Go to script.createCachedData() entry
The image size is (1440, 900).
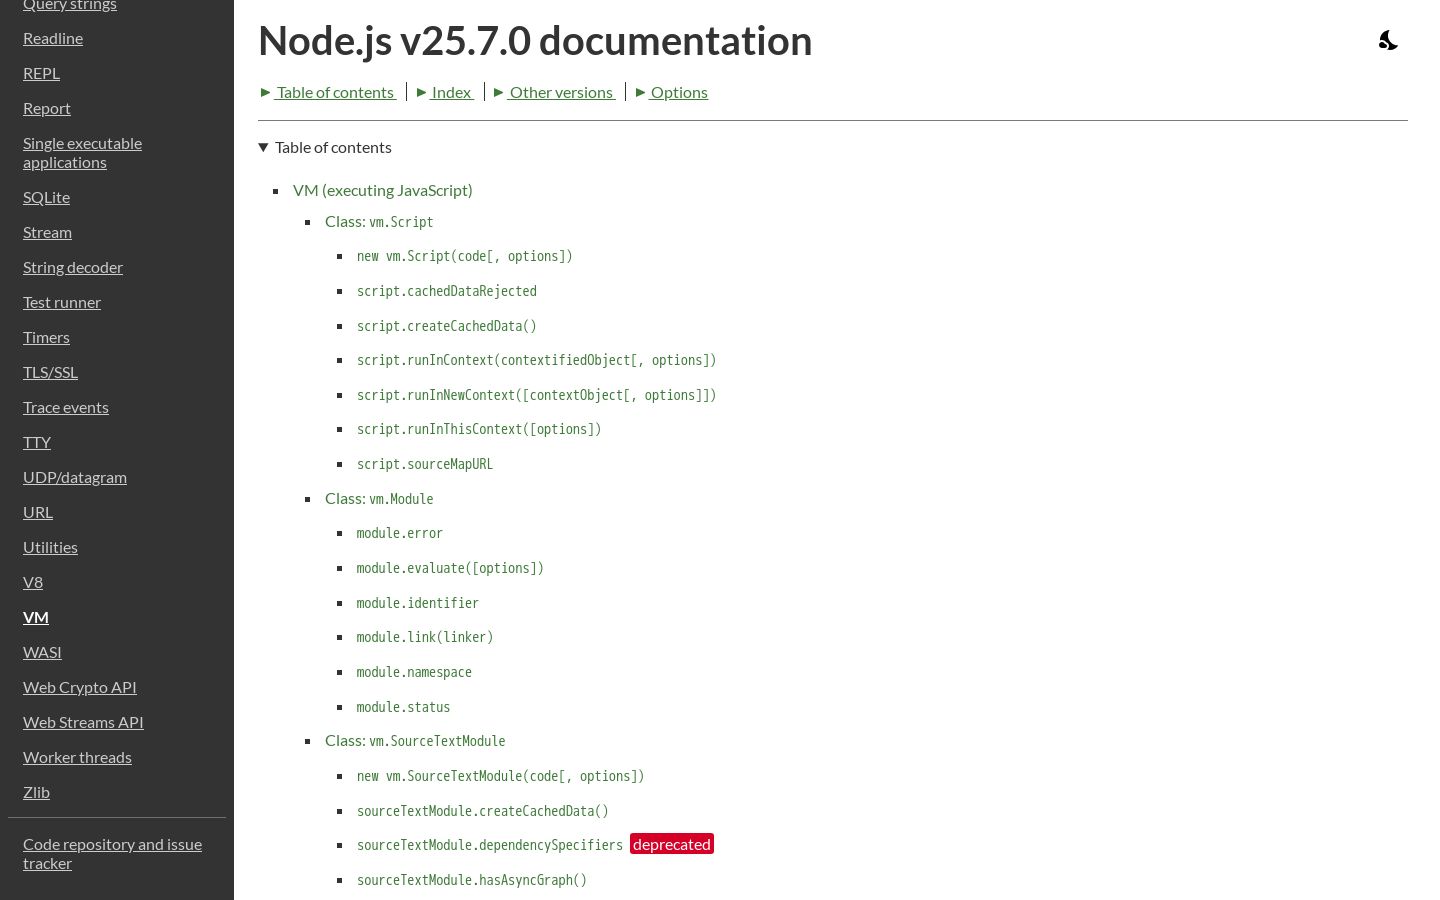pos(447,326)
